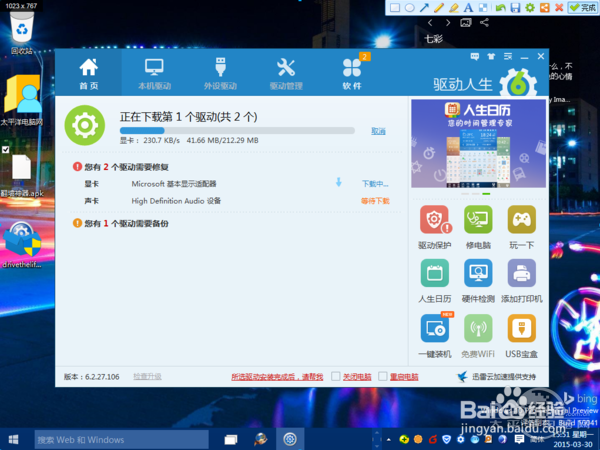
Task: Expand the hidden tray icons arrow
Action: 389,439
